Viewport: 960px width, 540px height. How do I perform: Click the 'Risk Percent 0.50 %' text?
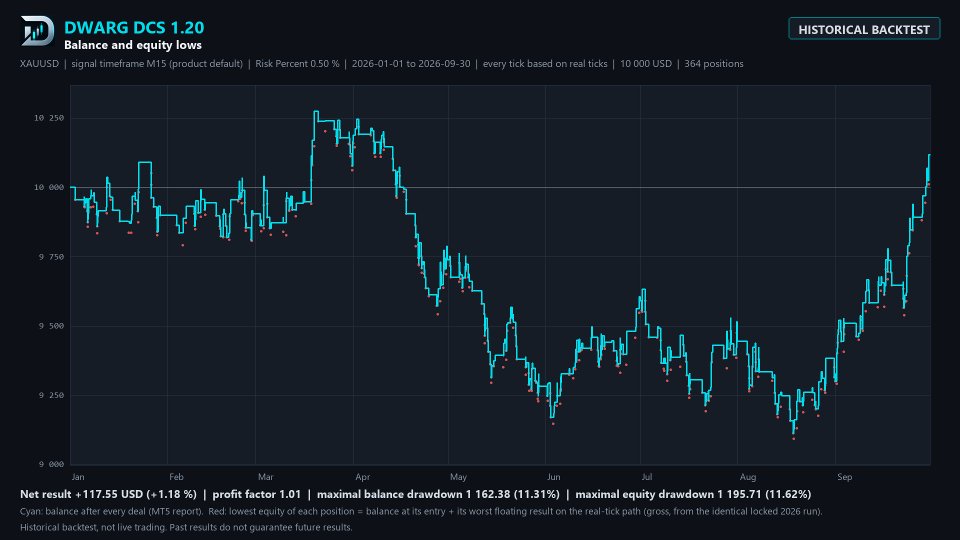[x=297, y=64]
